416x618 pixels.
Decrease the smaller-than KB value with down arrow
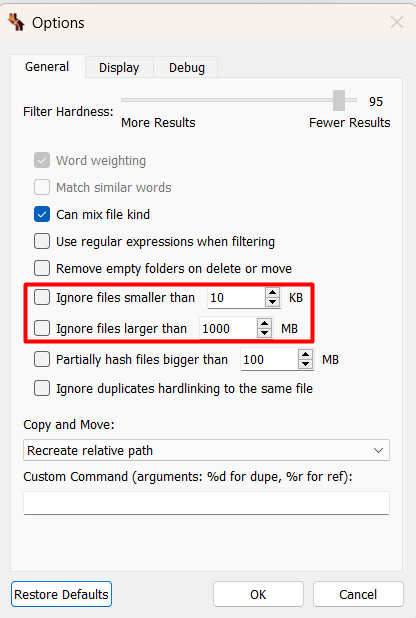pos(272,302)
